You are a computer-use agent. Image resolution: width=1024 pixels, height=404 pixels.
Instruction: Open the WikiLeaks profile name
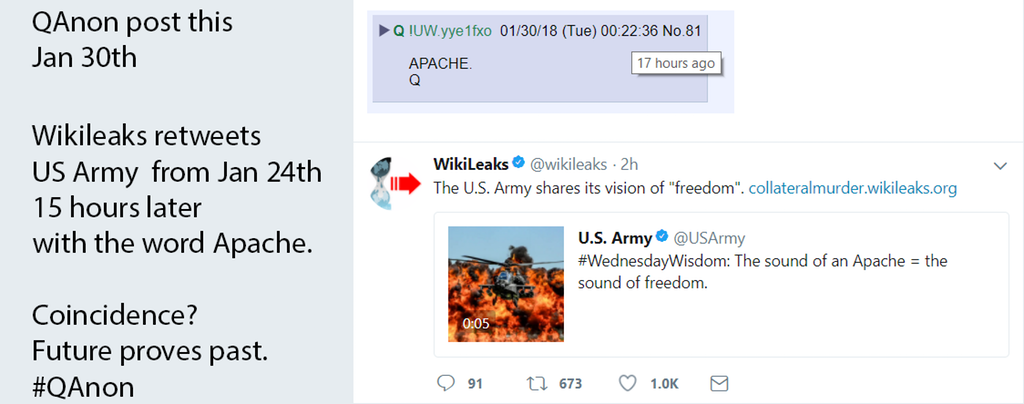pyautogui.click(x=471, y=164)
